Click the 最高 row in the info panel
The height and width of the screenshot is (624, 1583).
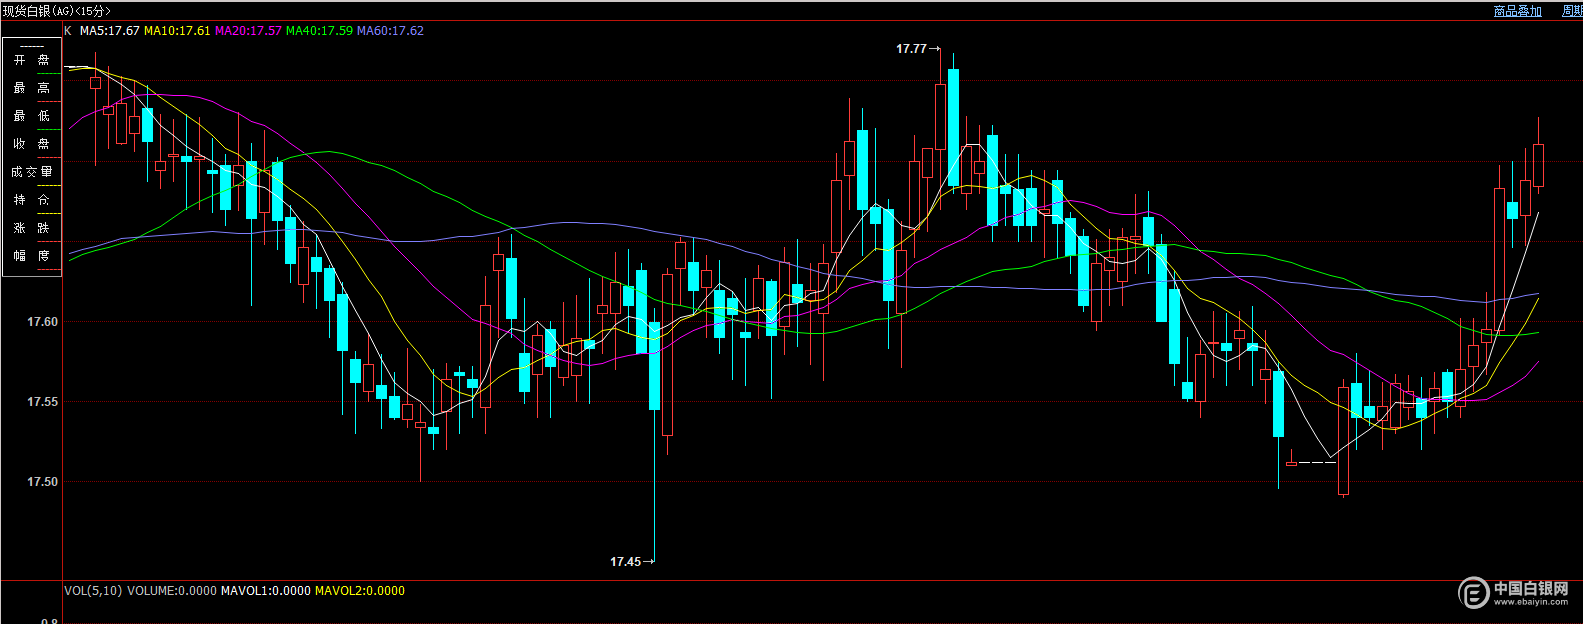coord(32,88)
